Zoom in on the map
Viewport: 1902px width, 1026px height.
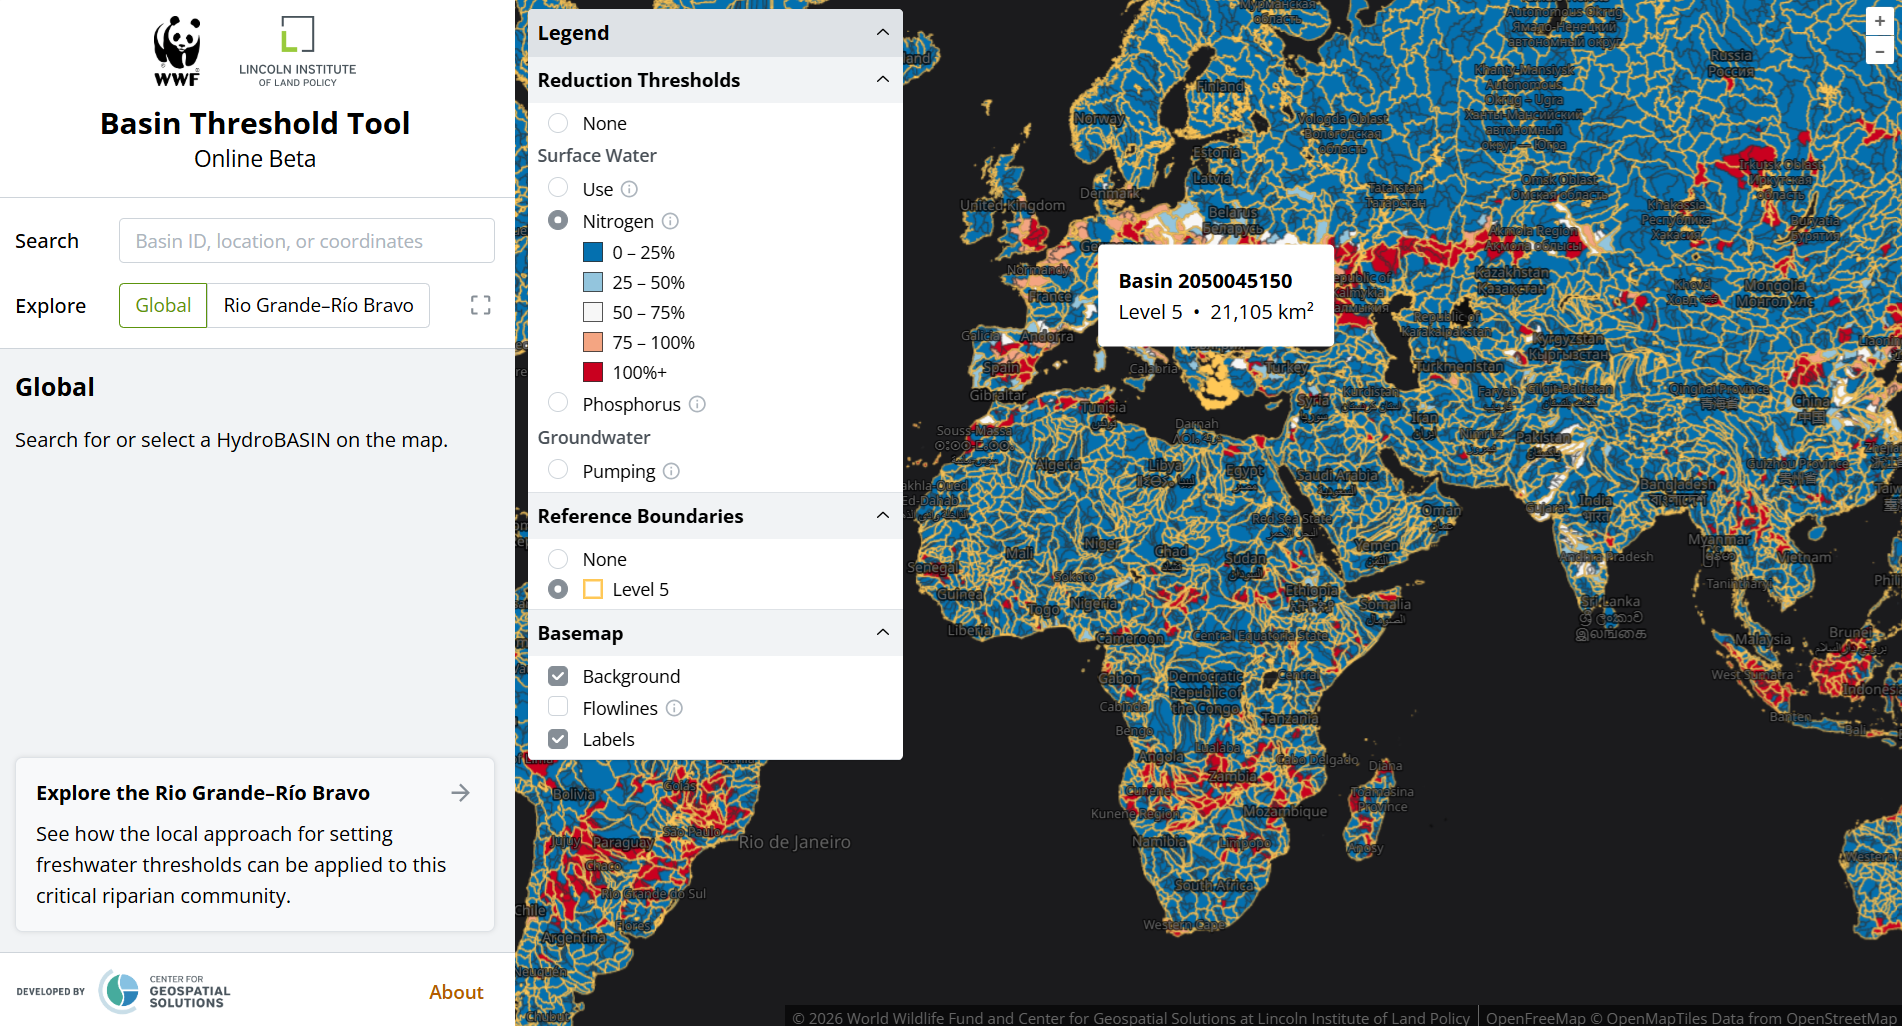click(1880, 21)
